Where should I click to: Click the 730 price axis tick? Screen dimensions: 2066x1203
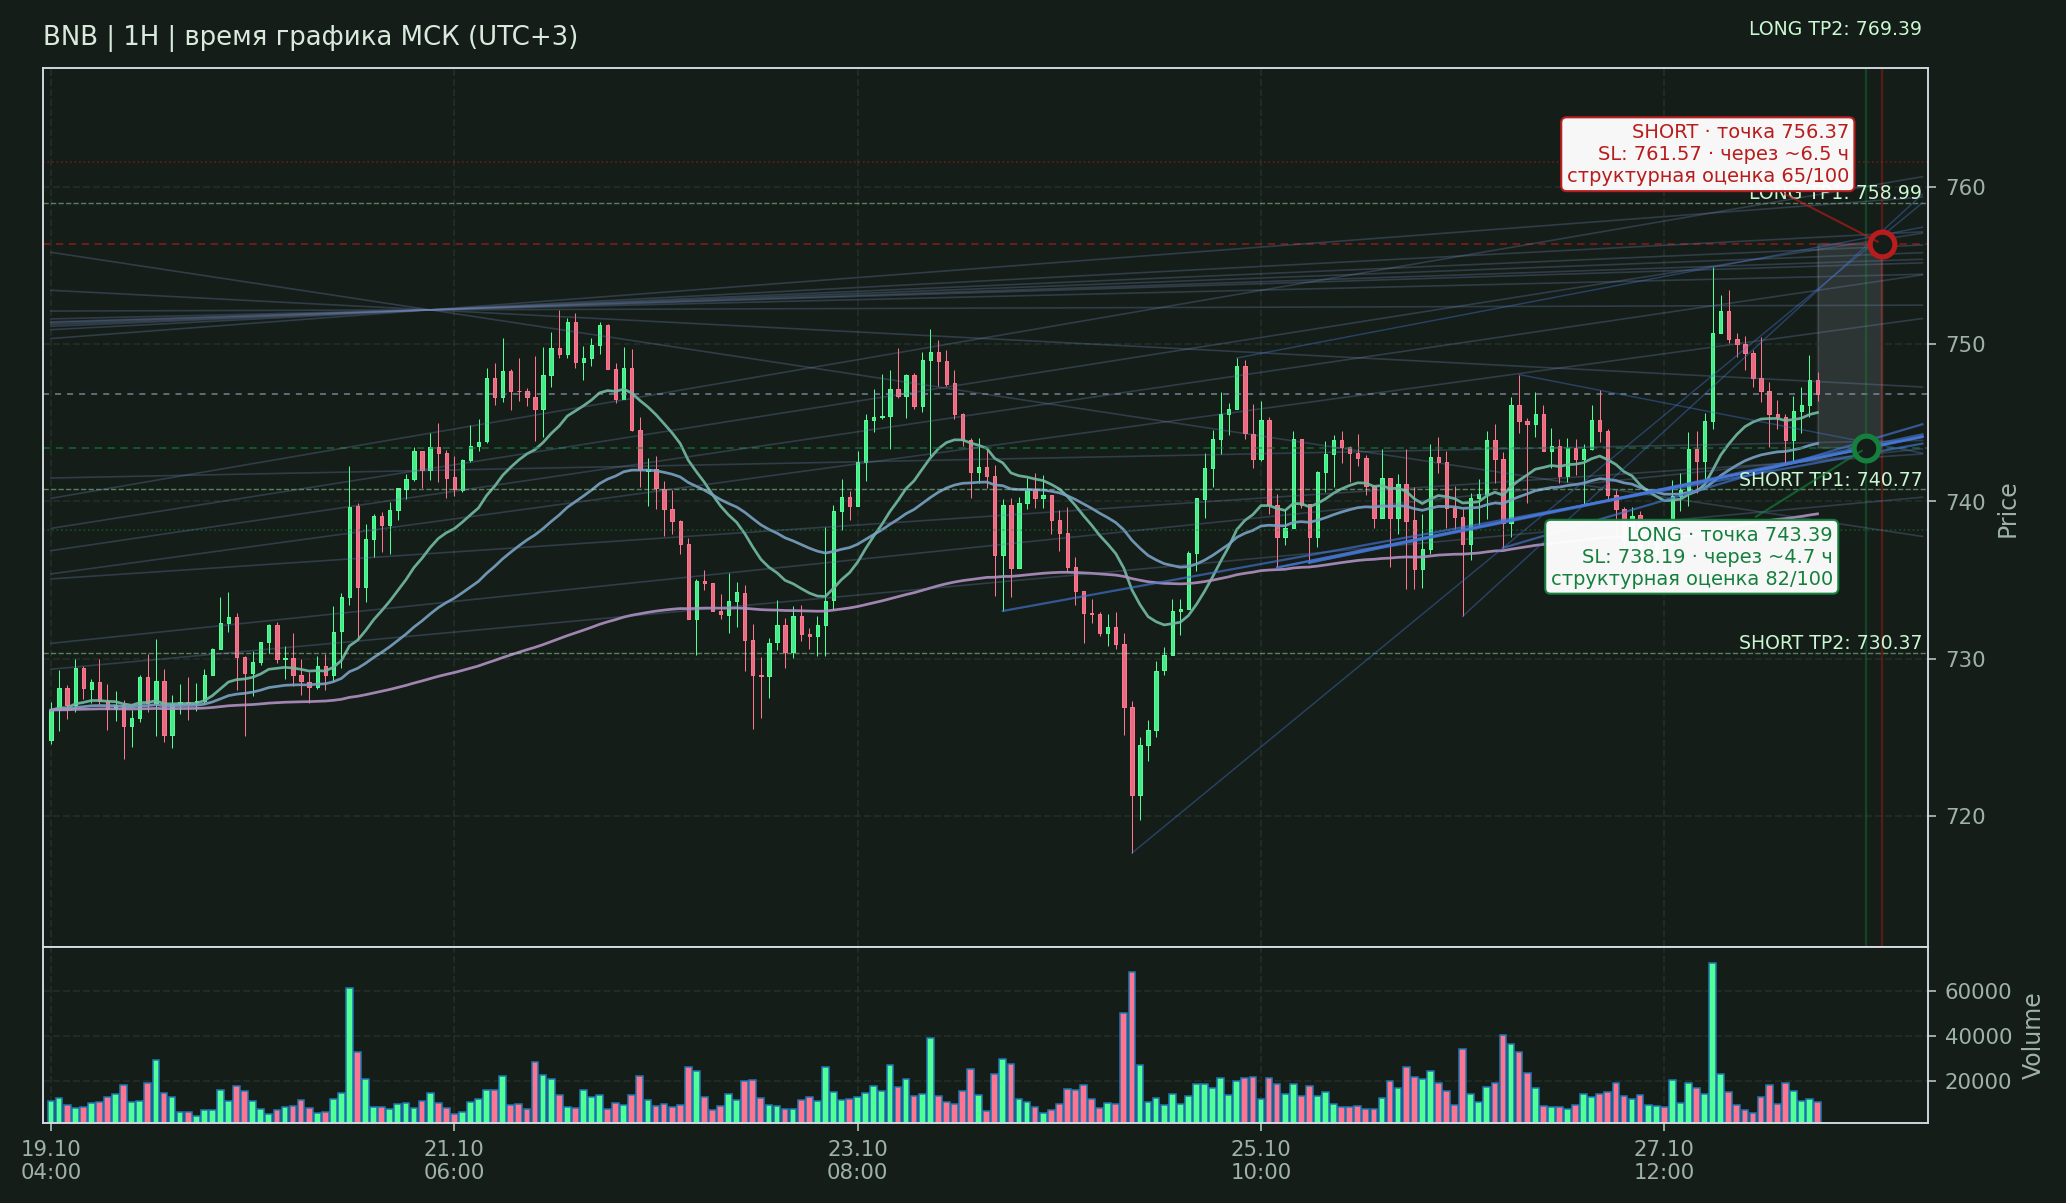point(1964,659)
